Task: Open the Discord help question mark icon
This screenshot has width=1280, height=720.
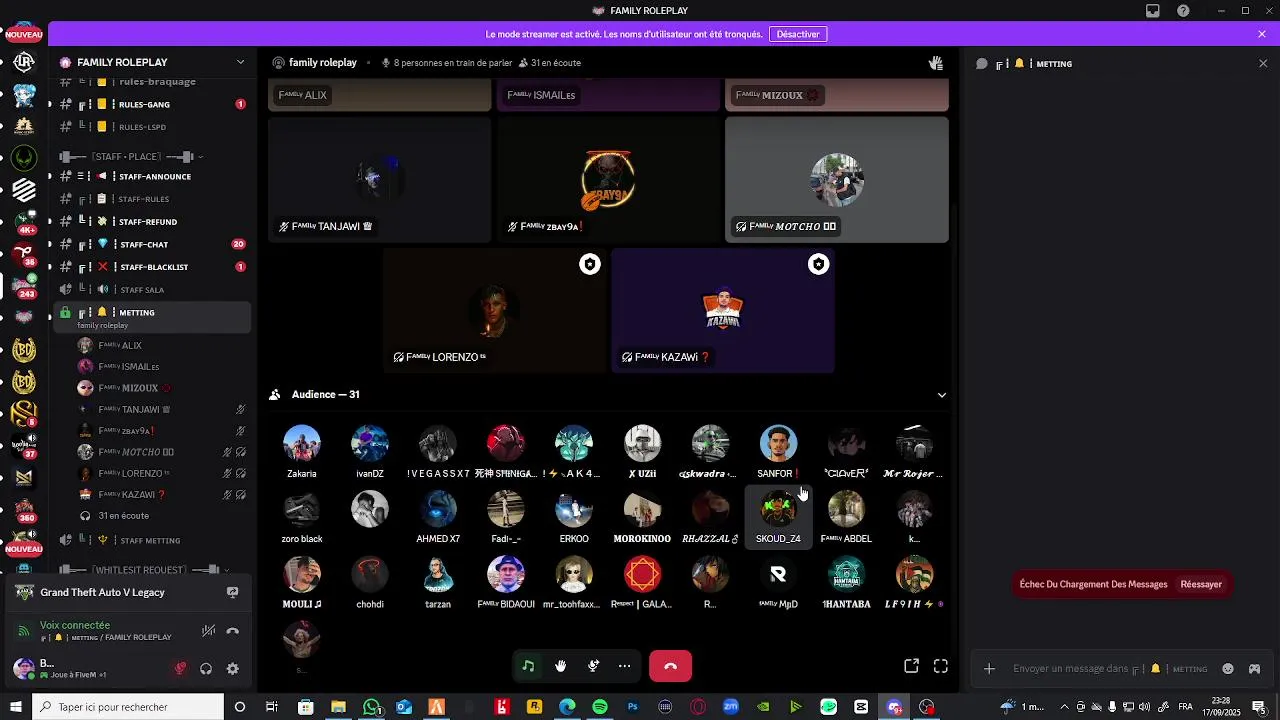Action: coord(1184,11)
